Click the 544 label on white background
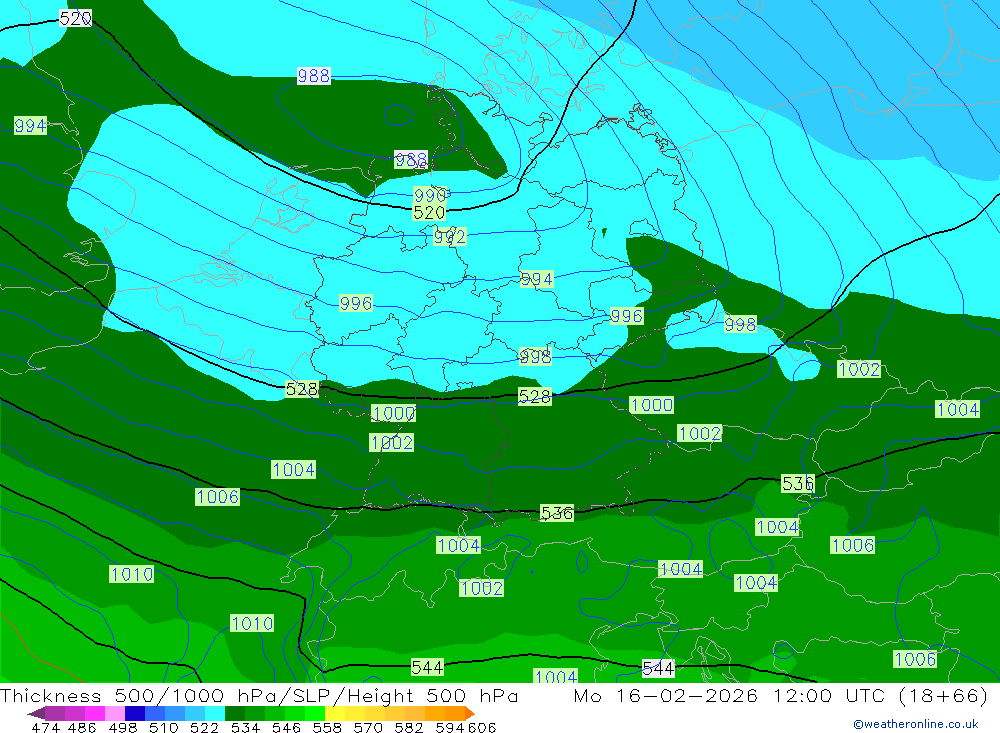Image resolution: width=1000 pixels, height=733 pixels. [x=658, y=669]
